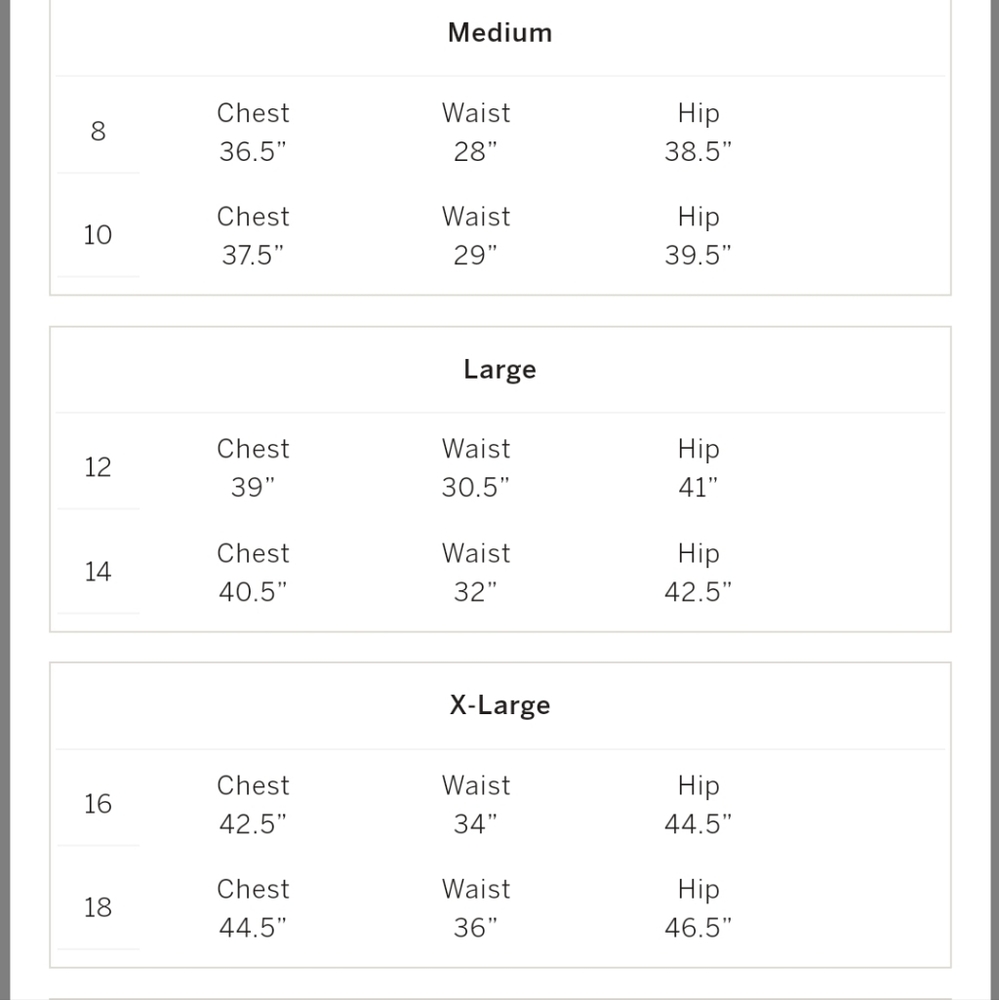999x1000 pixels.
Task: Select the 40.5" chest value for size 14
Action: [x=253, y=592]
